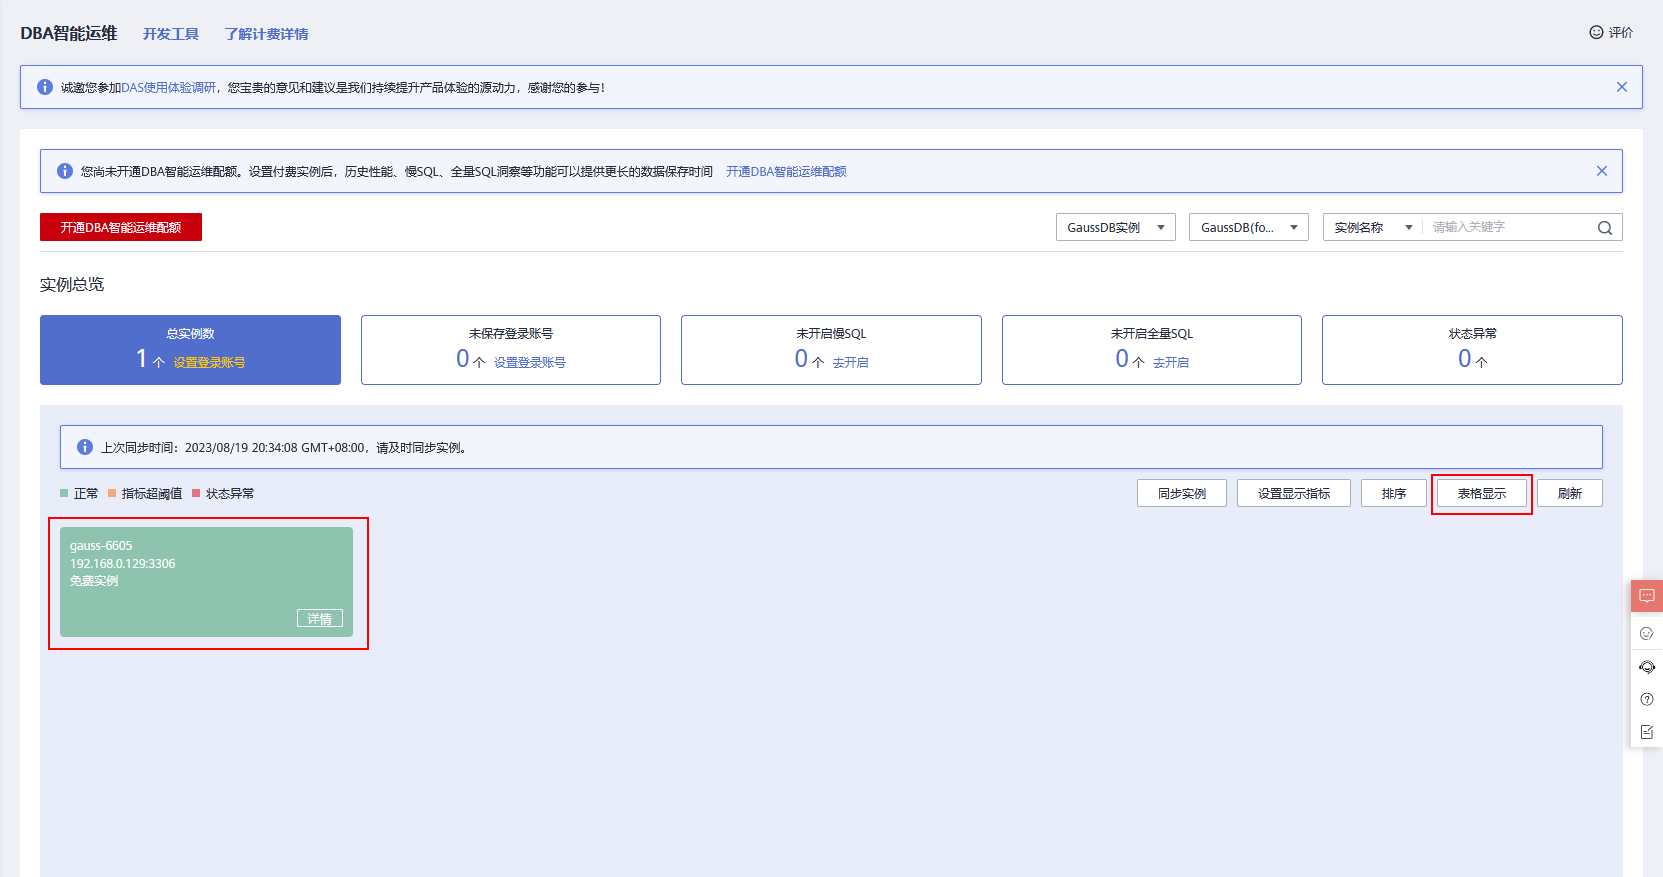
Task: Click the 刷新 button
Action: click(1570, 493)
